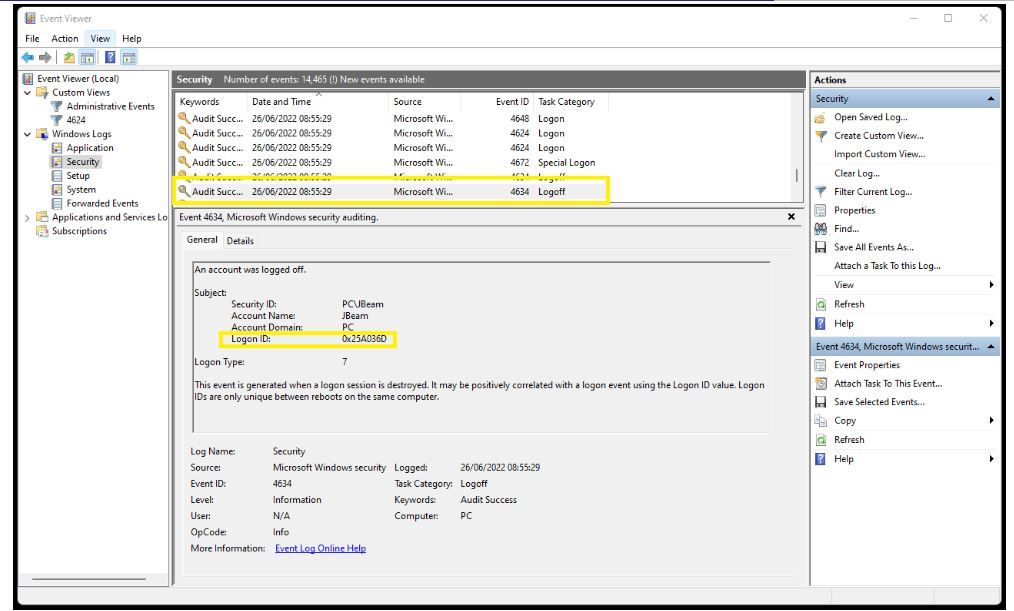Collapse the Windows Logs tree node

27,134
